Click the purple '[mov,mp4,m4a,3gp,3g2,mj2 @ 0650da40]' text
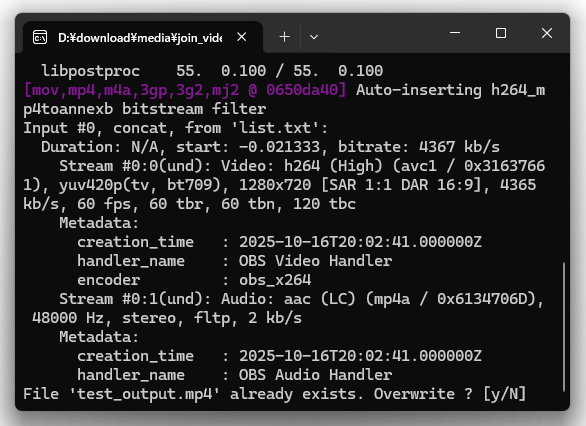The height and width of the screenshot is (426, 586). [185, 90]
